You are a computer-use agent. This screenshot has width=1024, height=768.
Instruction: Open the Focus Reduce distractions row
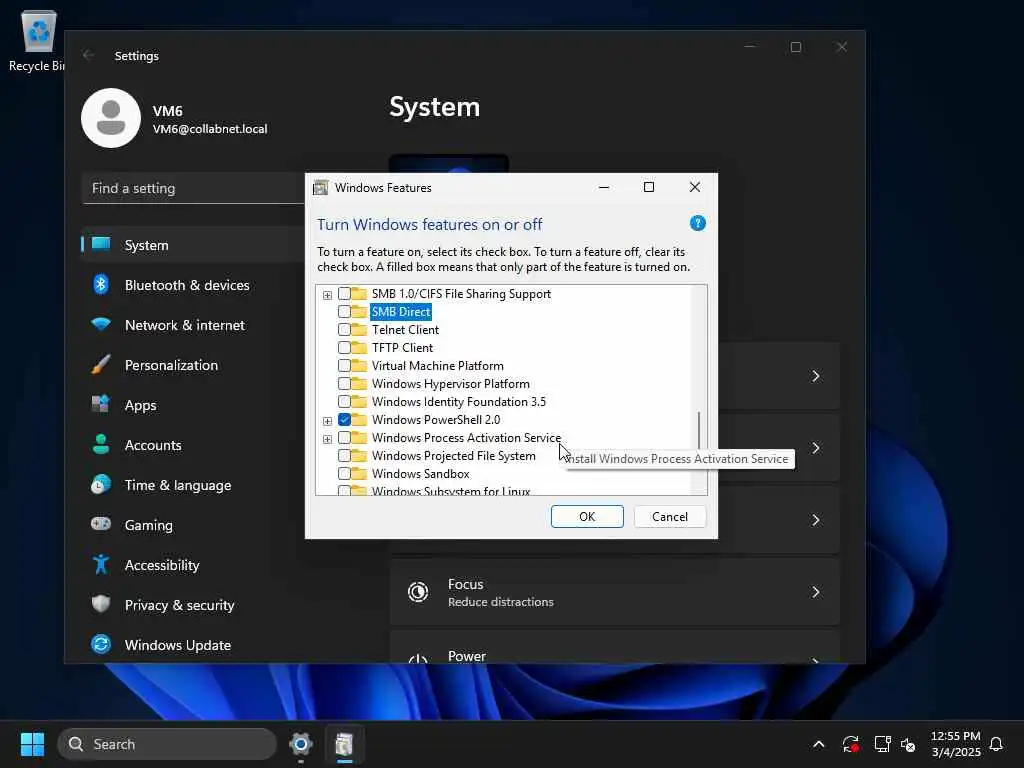coord(615,592)
